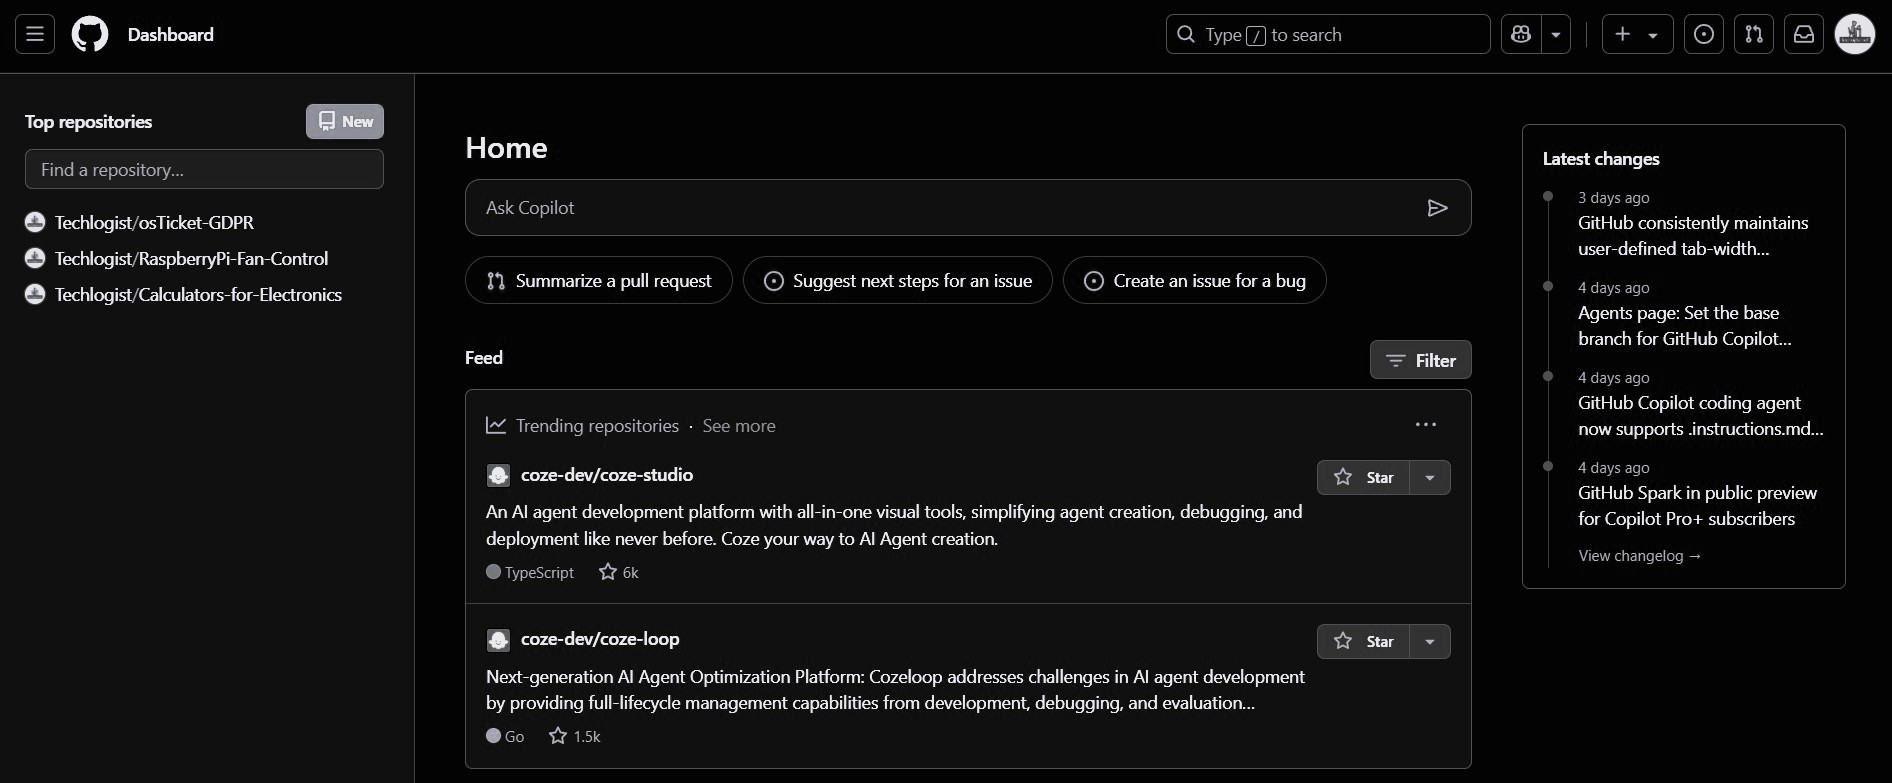Screen dimensions: 1892x783
Task: Star the coze-dev/coze-loop repository
Action: (1364, 641)
